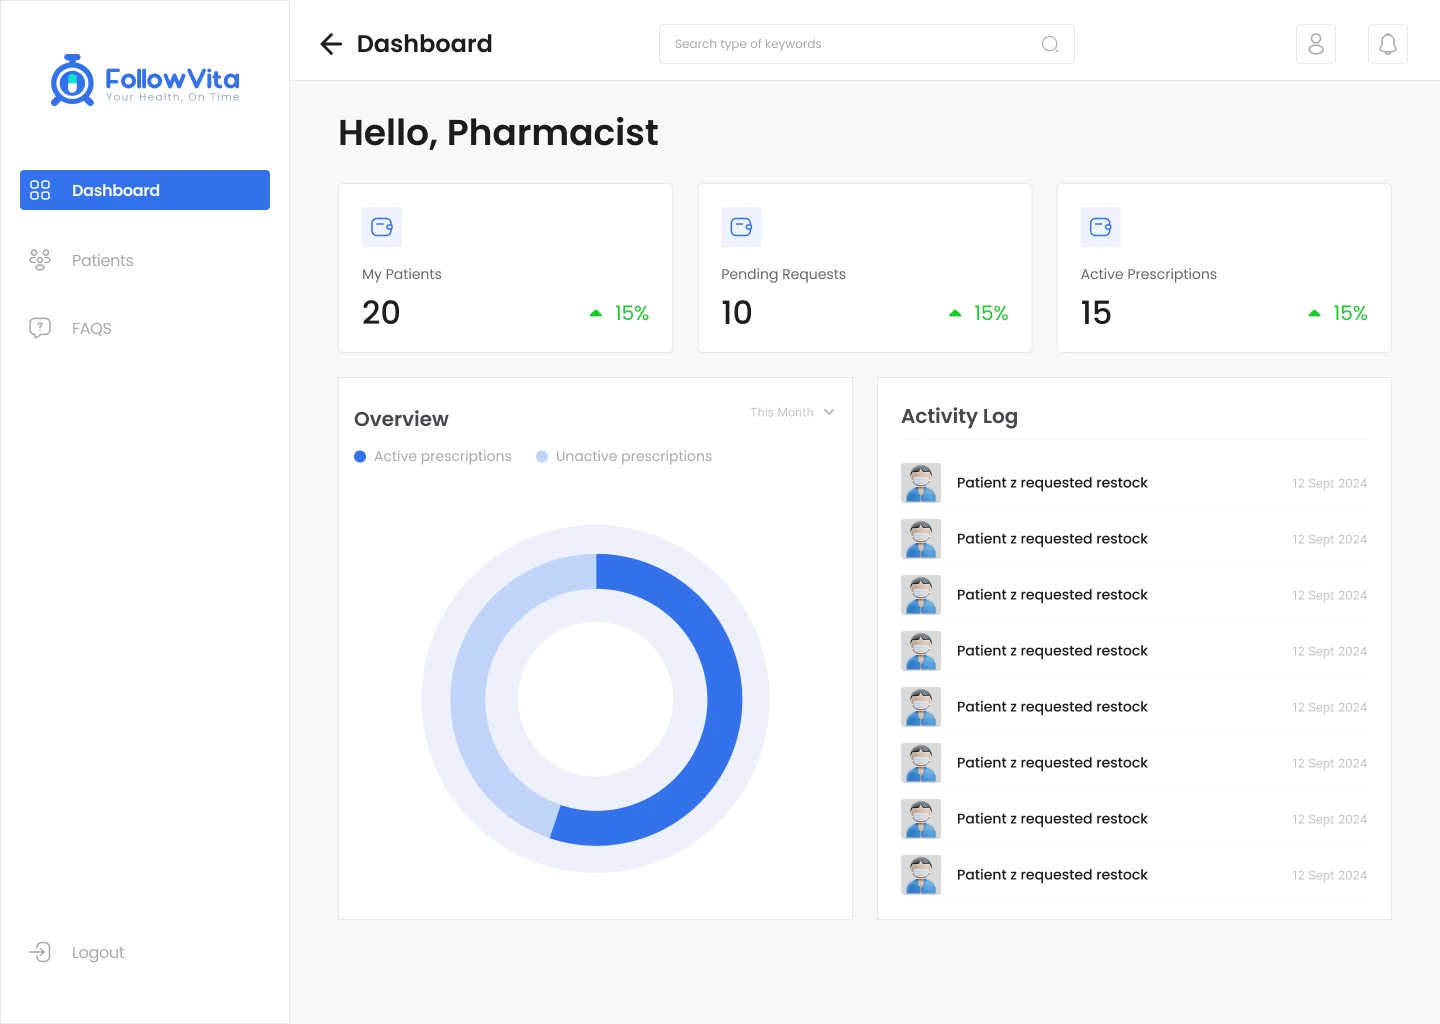
Task: Click the Active Prescriptions card icon
Action: [1100, 227]
